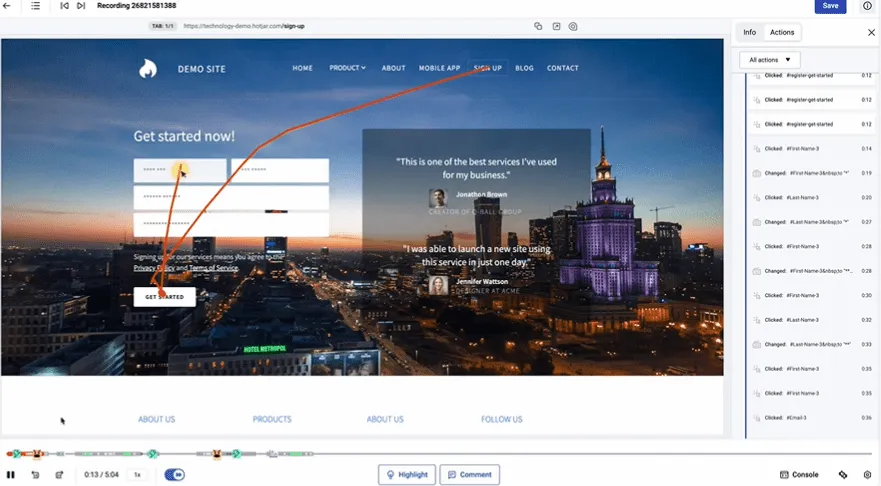The width and height of the screenshot is (881, 486).
Task: Jump to the next recording
Action: (81, 6)
